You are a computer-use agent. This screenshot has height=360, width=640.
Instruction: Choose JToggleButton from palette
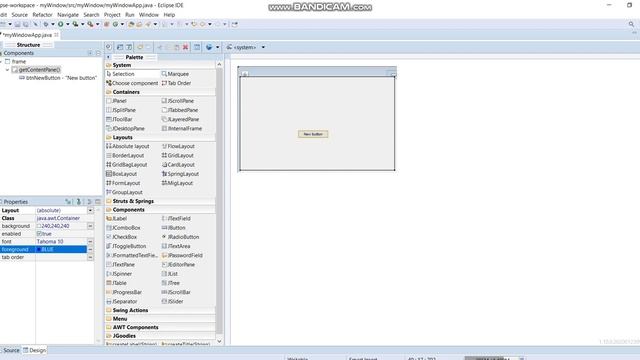pos(126,246)
